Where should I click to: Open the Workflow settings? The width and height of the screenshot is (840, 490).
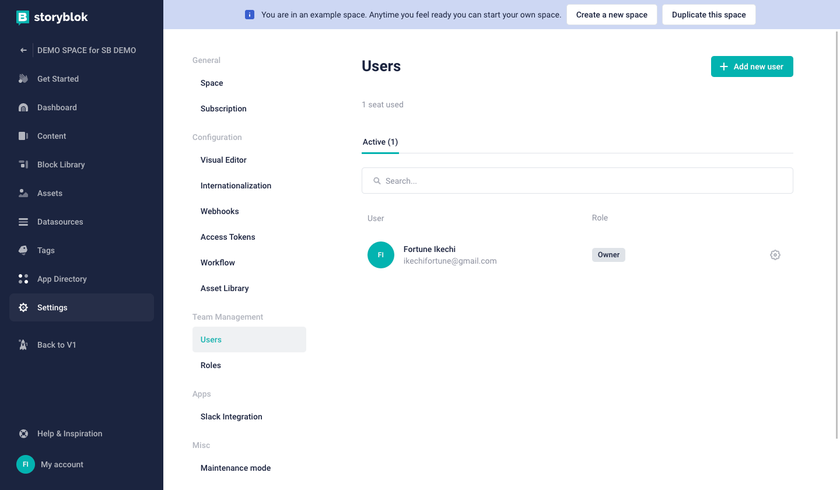pyautogui.click(x=218, y=263)
